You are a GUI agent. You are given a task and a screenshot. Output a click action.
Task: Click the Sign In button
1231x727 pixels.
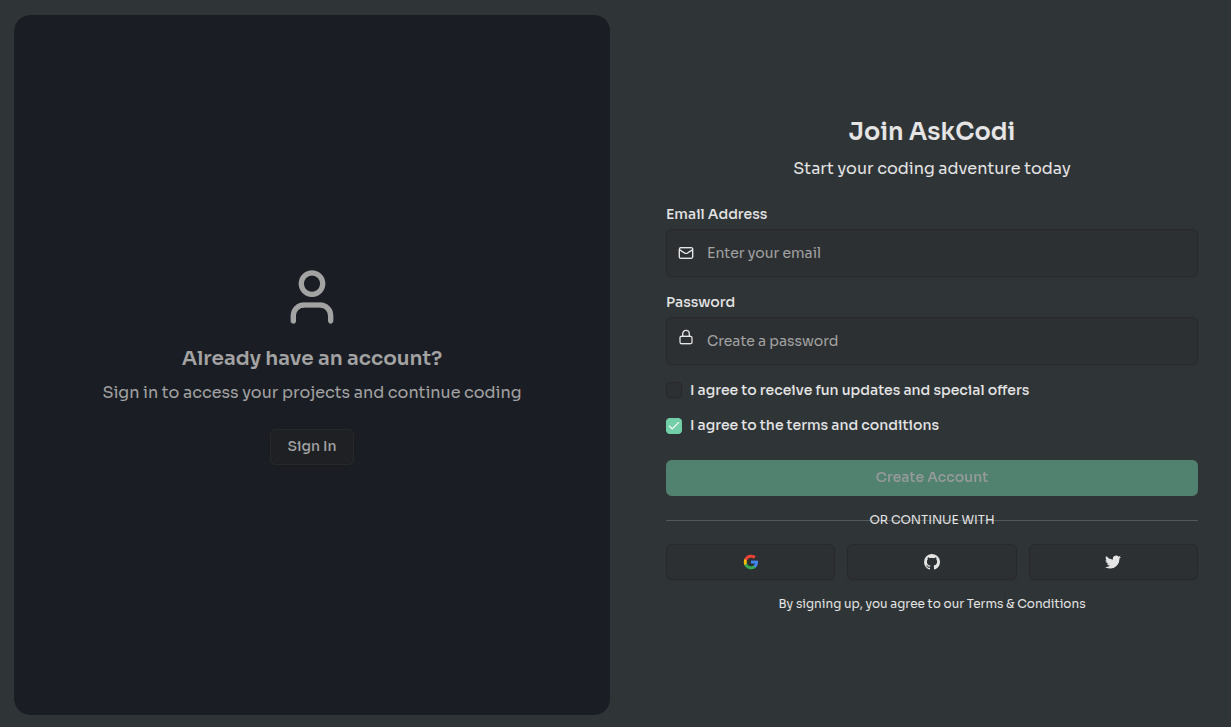(x=312, y=446)
